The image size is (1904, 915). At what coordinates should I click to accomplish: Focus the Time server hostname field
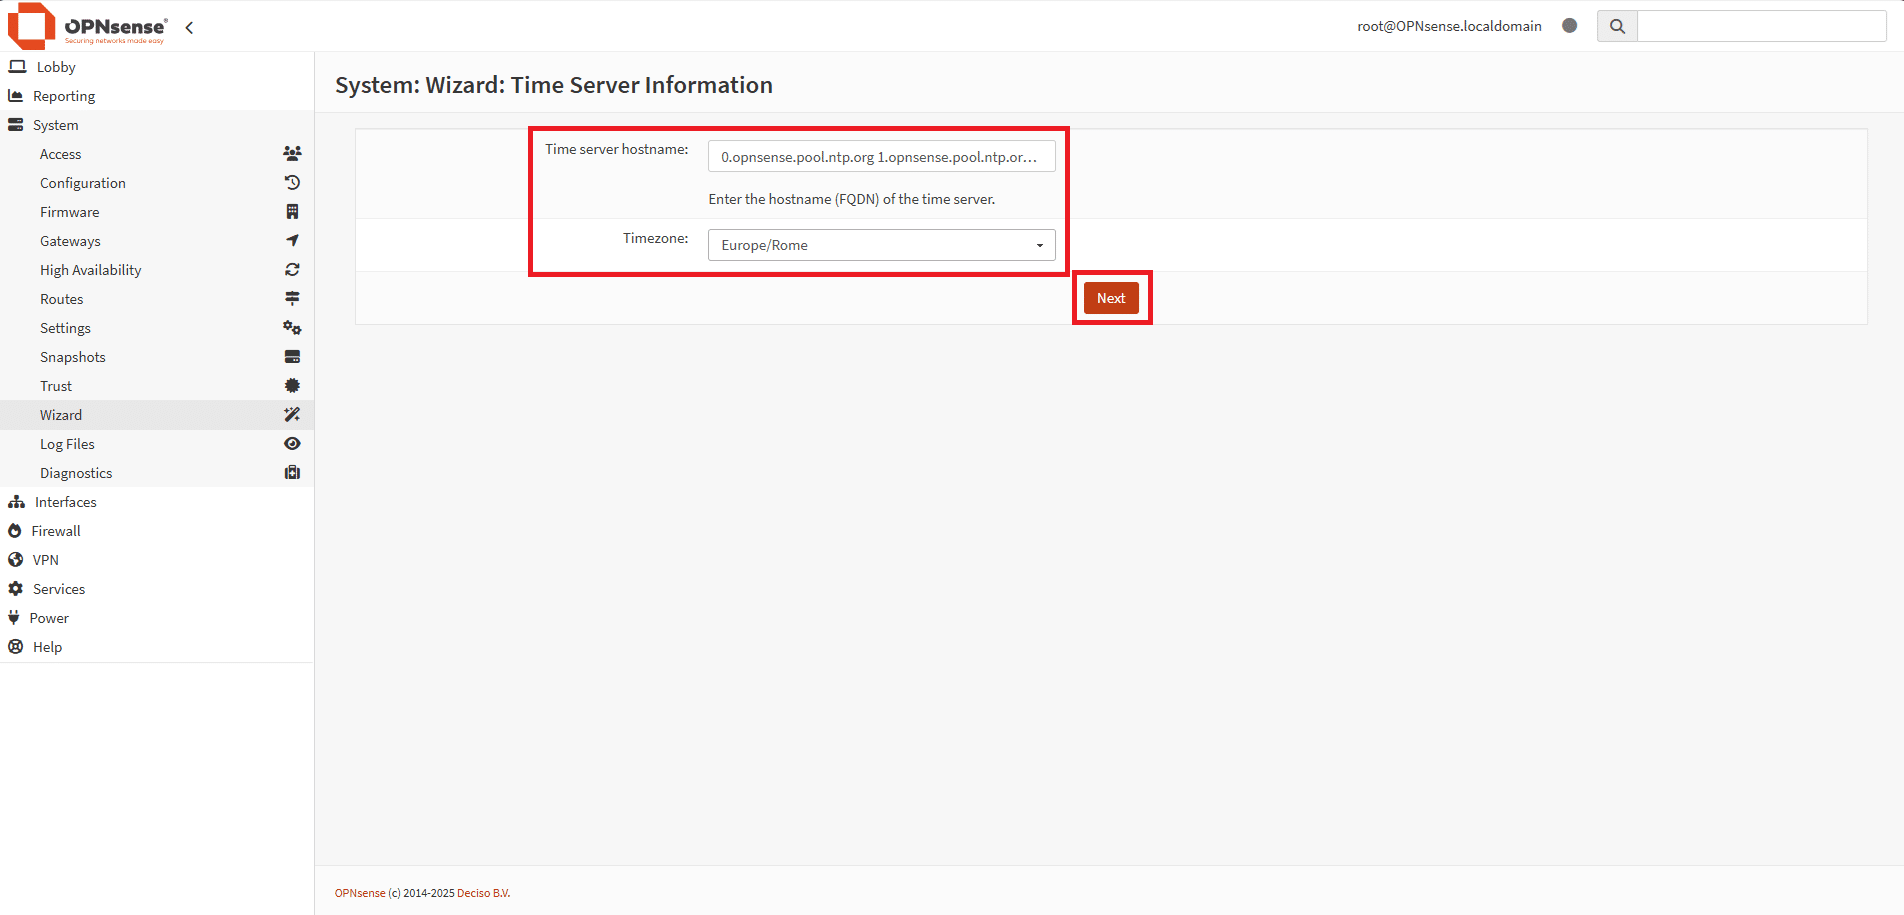pyautogui.click(x=881, y=157)
